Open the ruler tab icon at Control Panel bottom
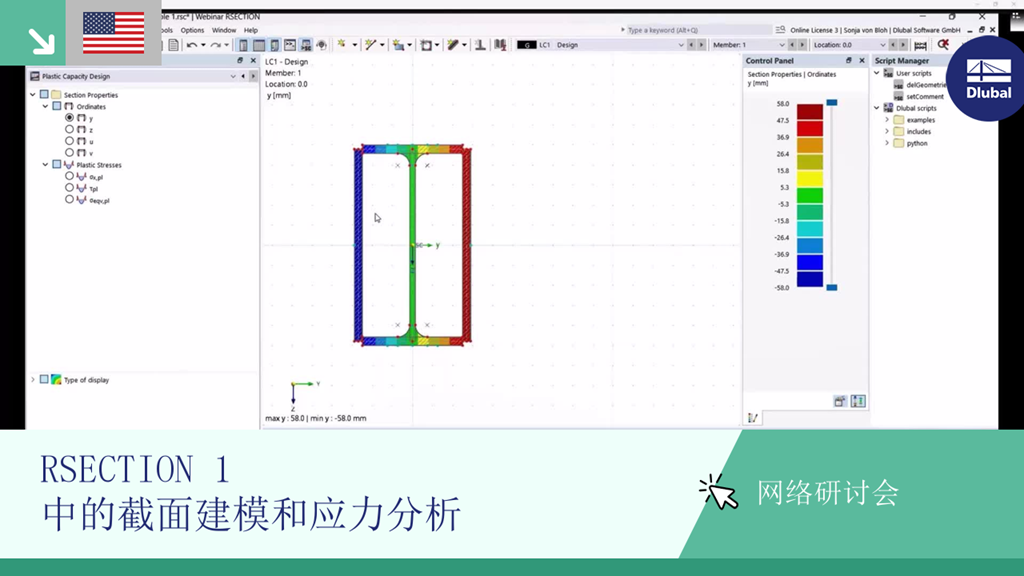Image resolution: width=1024 pixels, height=576 pixels. 753,418
